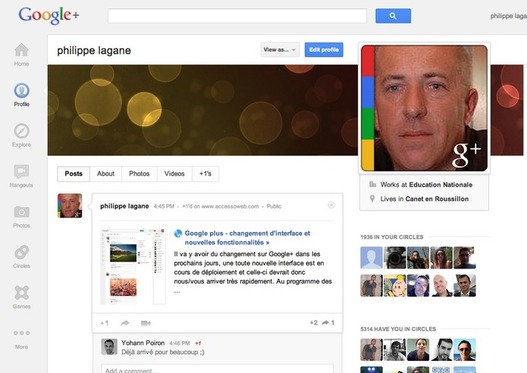Click the share arrow under the post
Image resolution: width=527 pixels, height=373 pixels.
click(125, 323)
